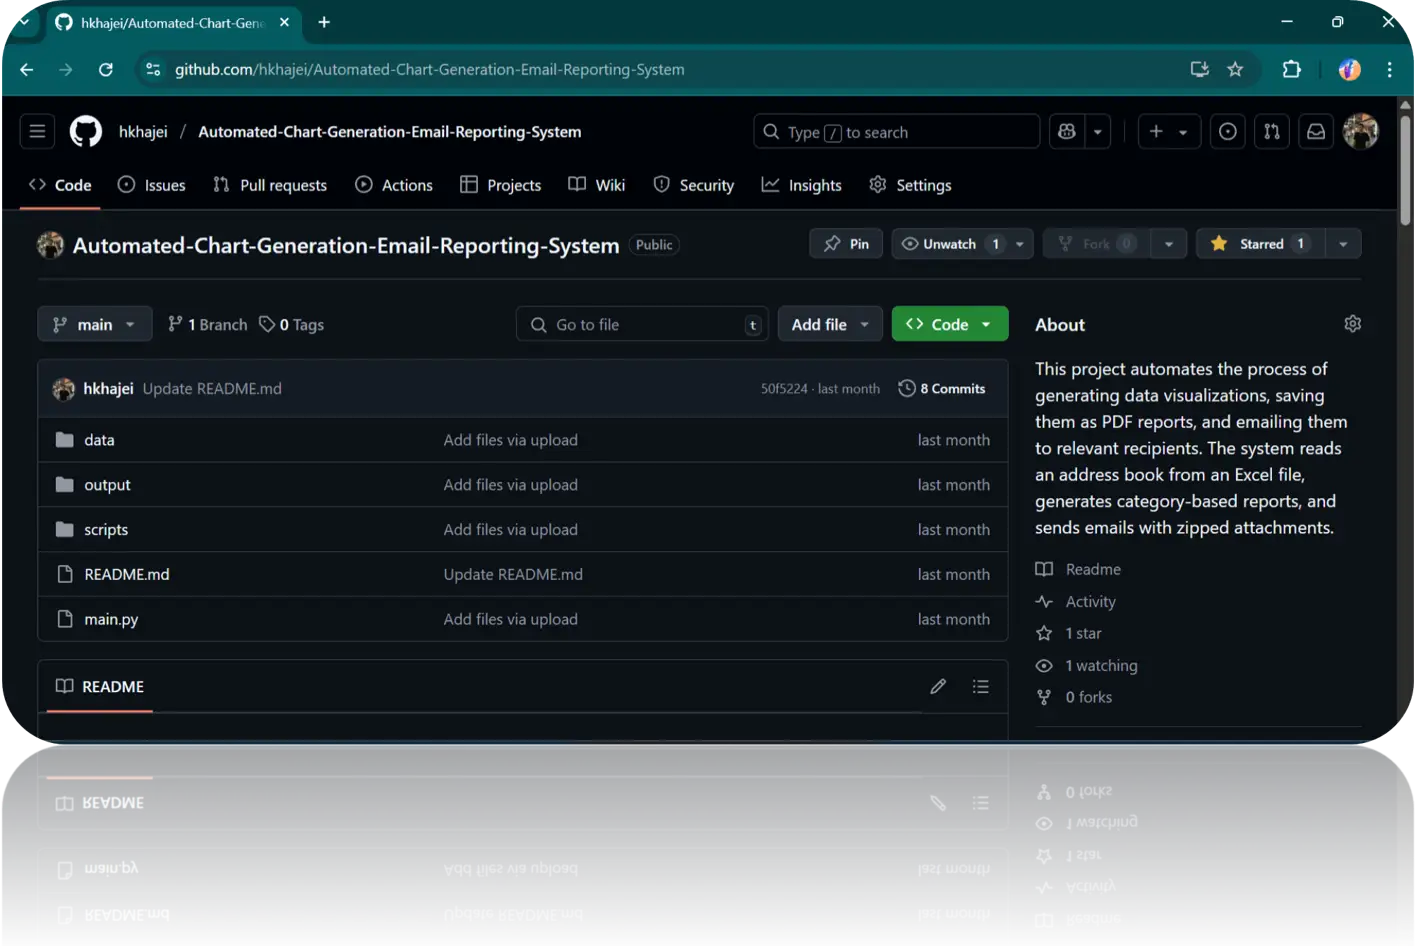Open the GitHub Copilot chat icon

pos(1066,131)
